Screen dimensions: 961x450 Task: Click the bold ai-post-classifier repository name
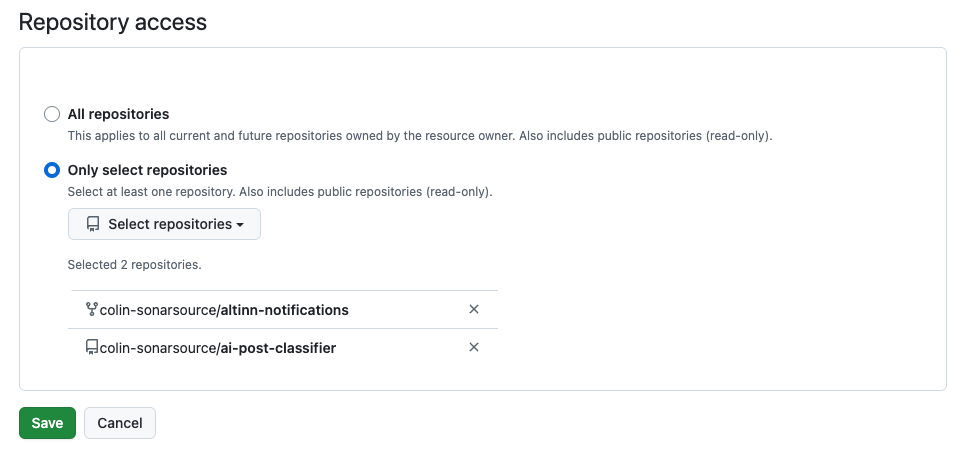coord(278,348)
